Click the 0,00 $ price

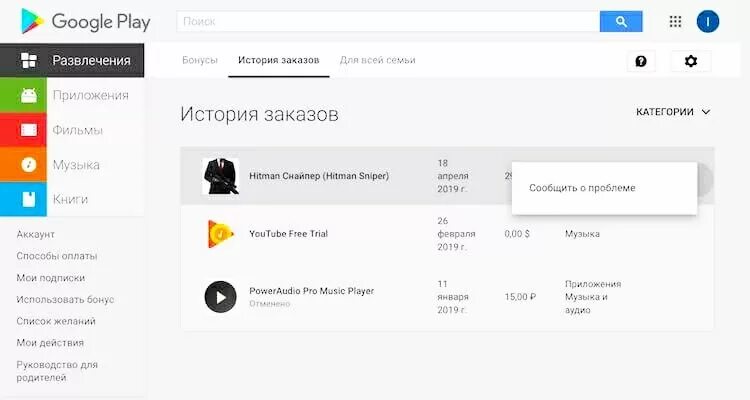(517, 234)
